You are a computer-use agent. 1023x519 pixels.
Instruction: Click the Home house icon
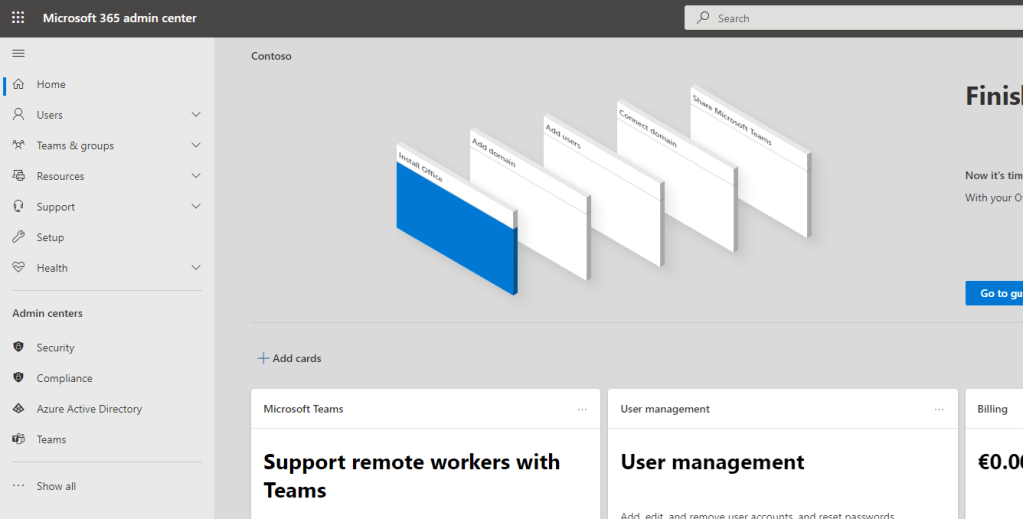pyautogui.click(x=18, y=84)
